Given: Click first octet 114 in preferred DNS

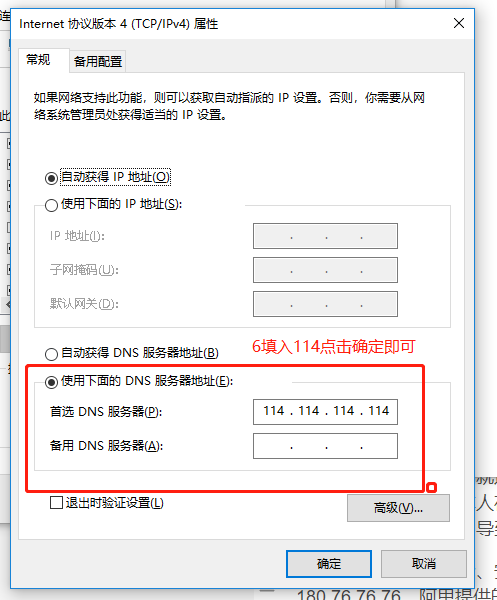Looking at the screenshot, I should coord(274,411).
